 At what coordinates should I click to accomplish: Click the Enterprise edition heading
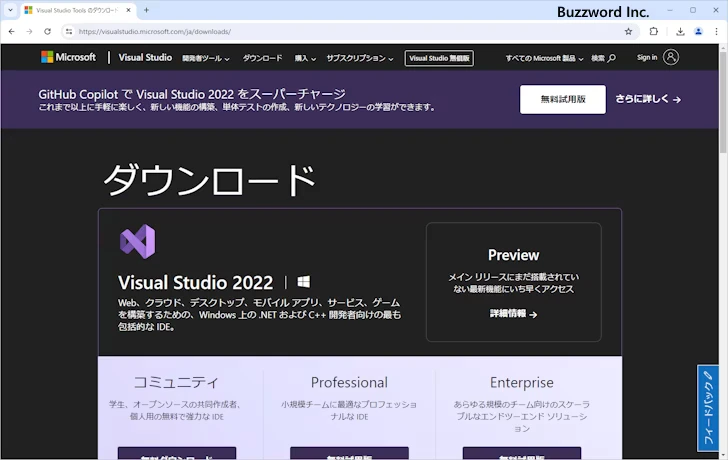coord(522,382)
